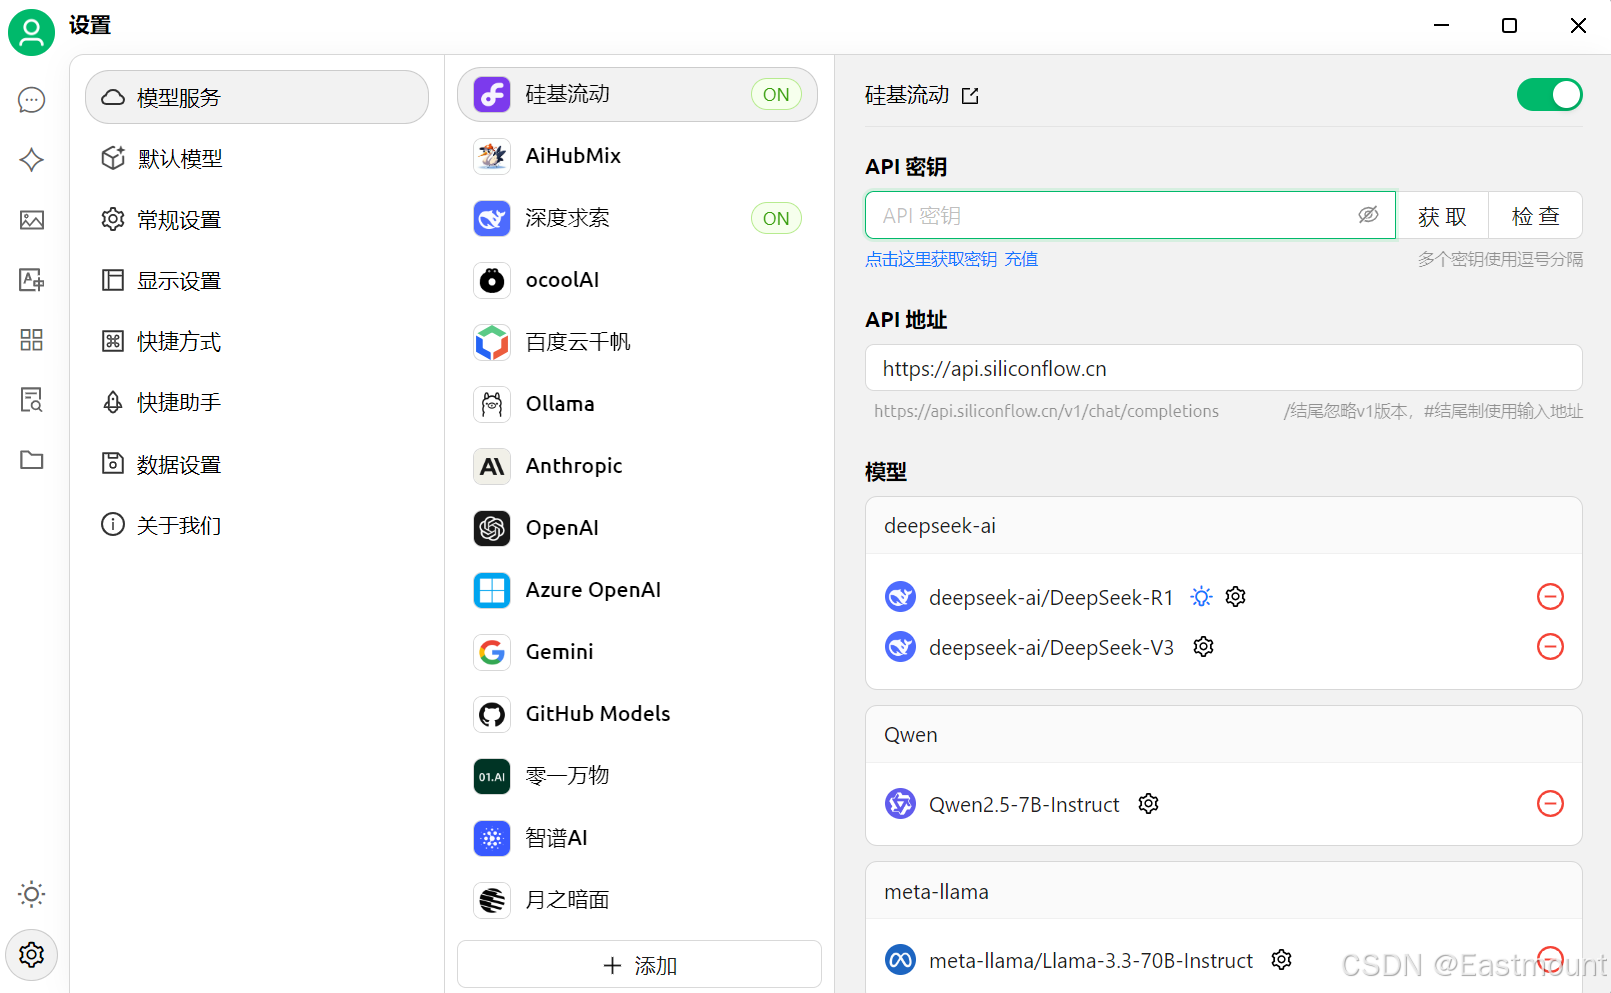
Task: Select the 百度云千帆 provider
Action: tap(638, 342)
